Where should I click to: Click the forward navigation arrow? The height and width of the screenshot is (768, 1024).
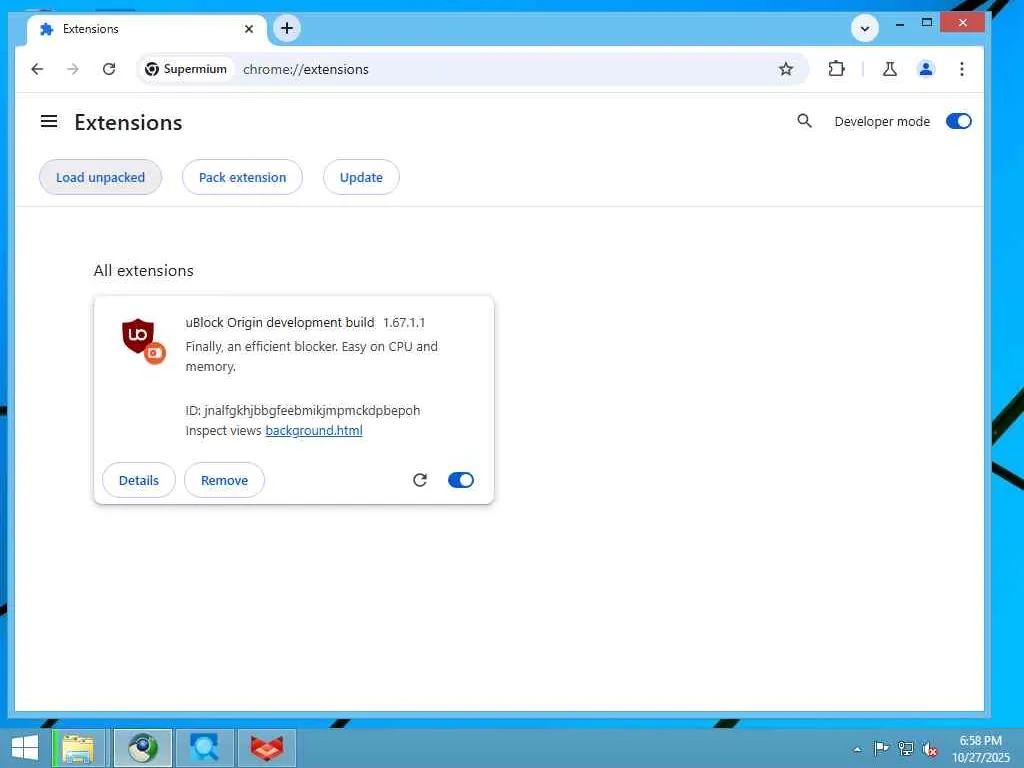(72, 69)
